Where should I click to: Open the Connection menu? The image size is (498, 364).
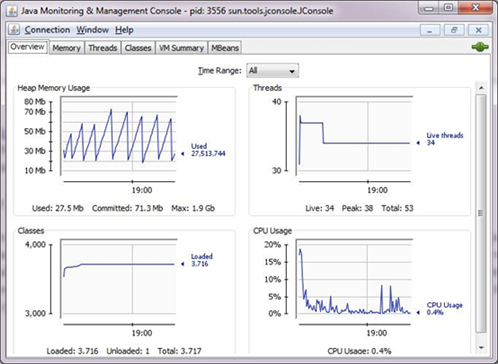tap(47, 30)
